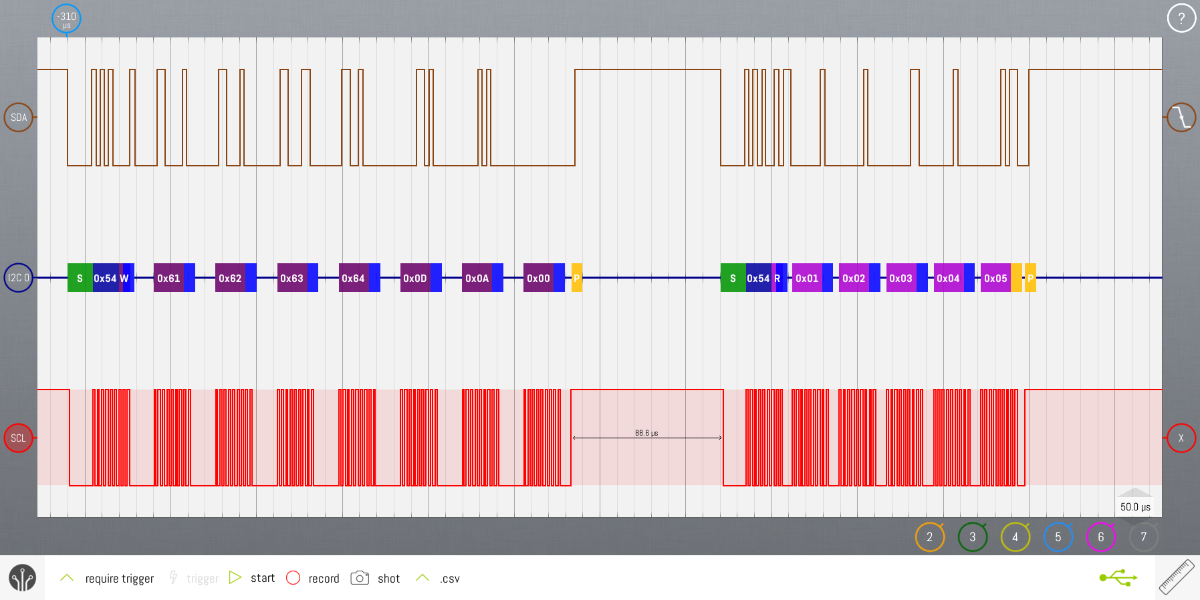Image resolution: width=1200 pixels, height=600 pixels.
Task: Enable the greyed-out channel 7
Action: point(1143,537)
